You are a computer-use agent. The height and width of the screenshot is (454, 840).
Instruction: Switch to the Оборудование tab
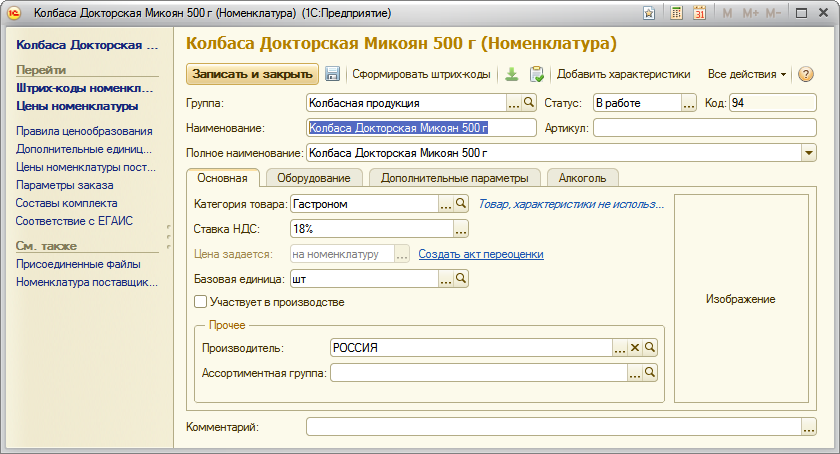click(314, 178)
